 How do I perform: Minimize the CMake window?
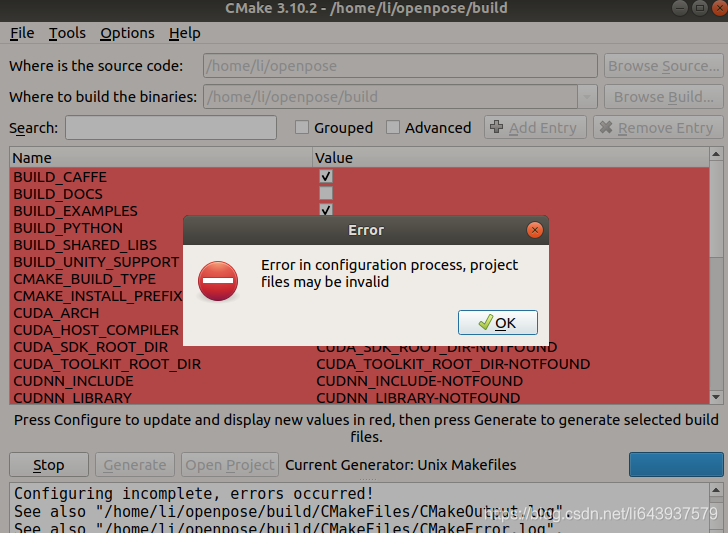680,8
